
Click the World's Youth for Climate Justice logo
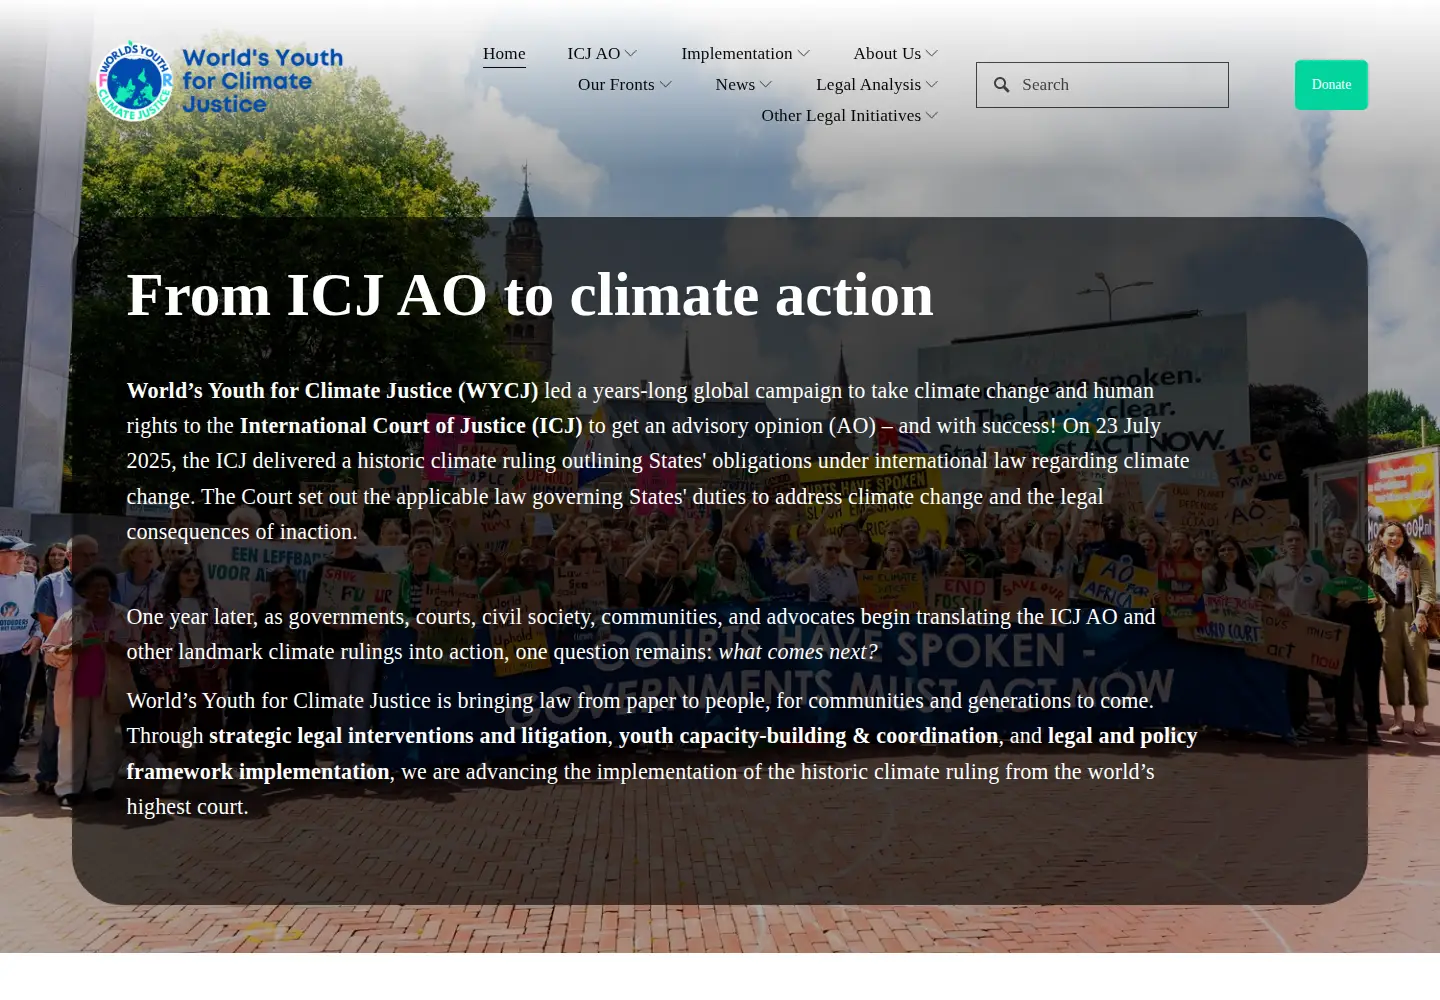220,81
